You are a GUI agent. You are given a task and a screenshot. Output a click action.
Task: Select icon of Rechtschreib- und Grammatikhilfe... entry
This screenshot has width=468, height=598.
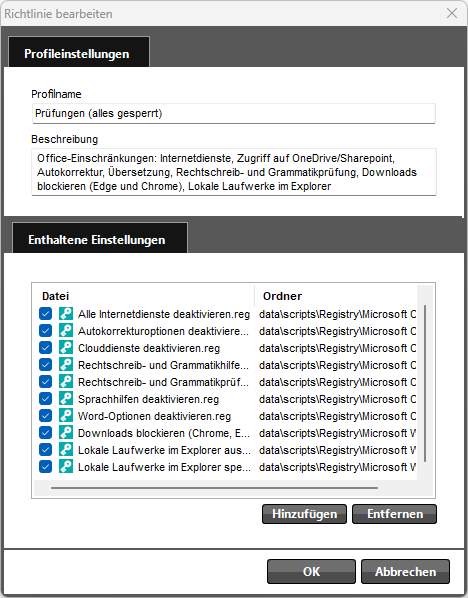[66, 365]
